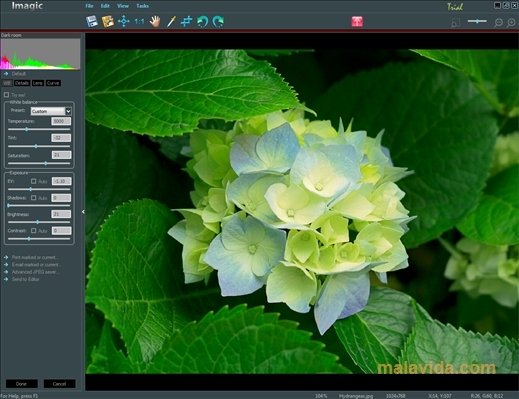Enable Auto checkbox for Contrast
The width and height of the screenshot is (519, 399).
click(x=34, y=230)
